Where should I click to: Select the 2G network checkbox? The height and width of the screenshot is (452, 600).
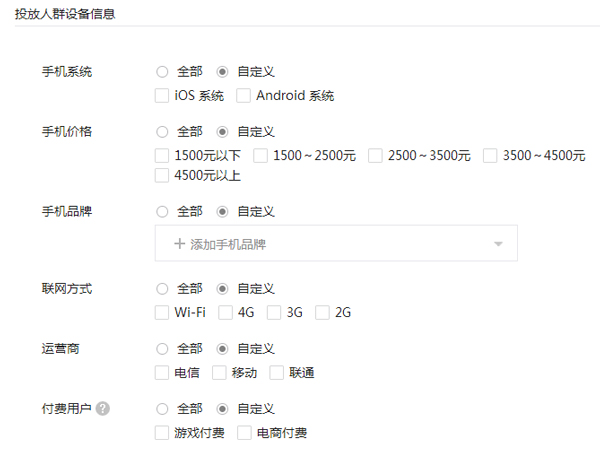(x=322, y=313)
